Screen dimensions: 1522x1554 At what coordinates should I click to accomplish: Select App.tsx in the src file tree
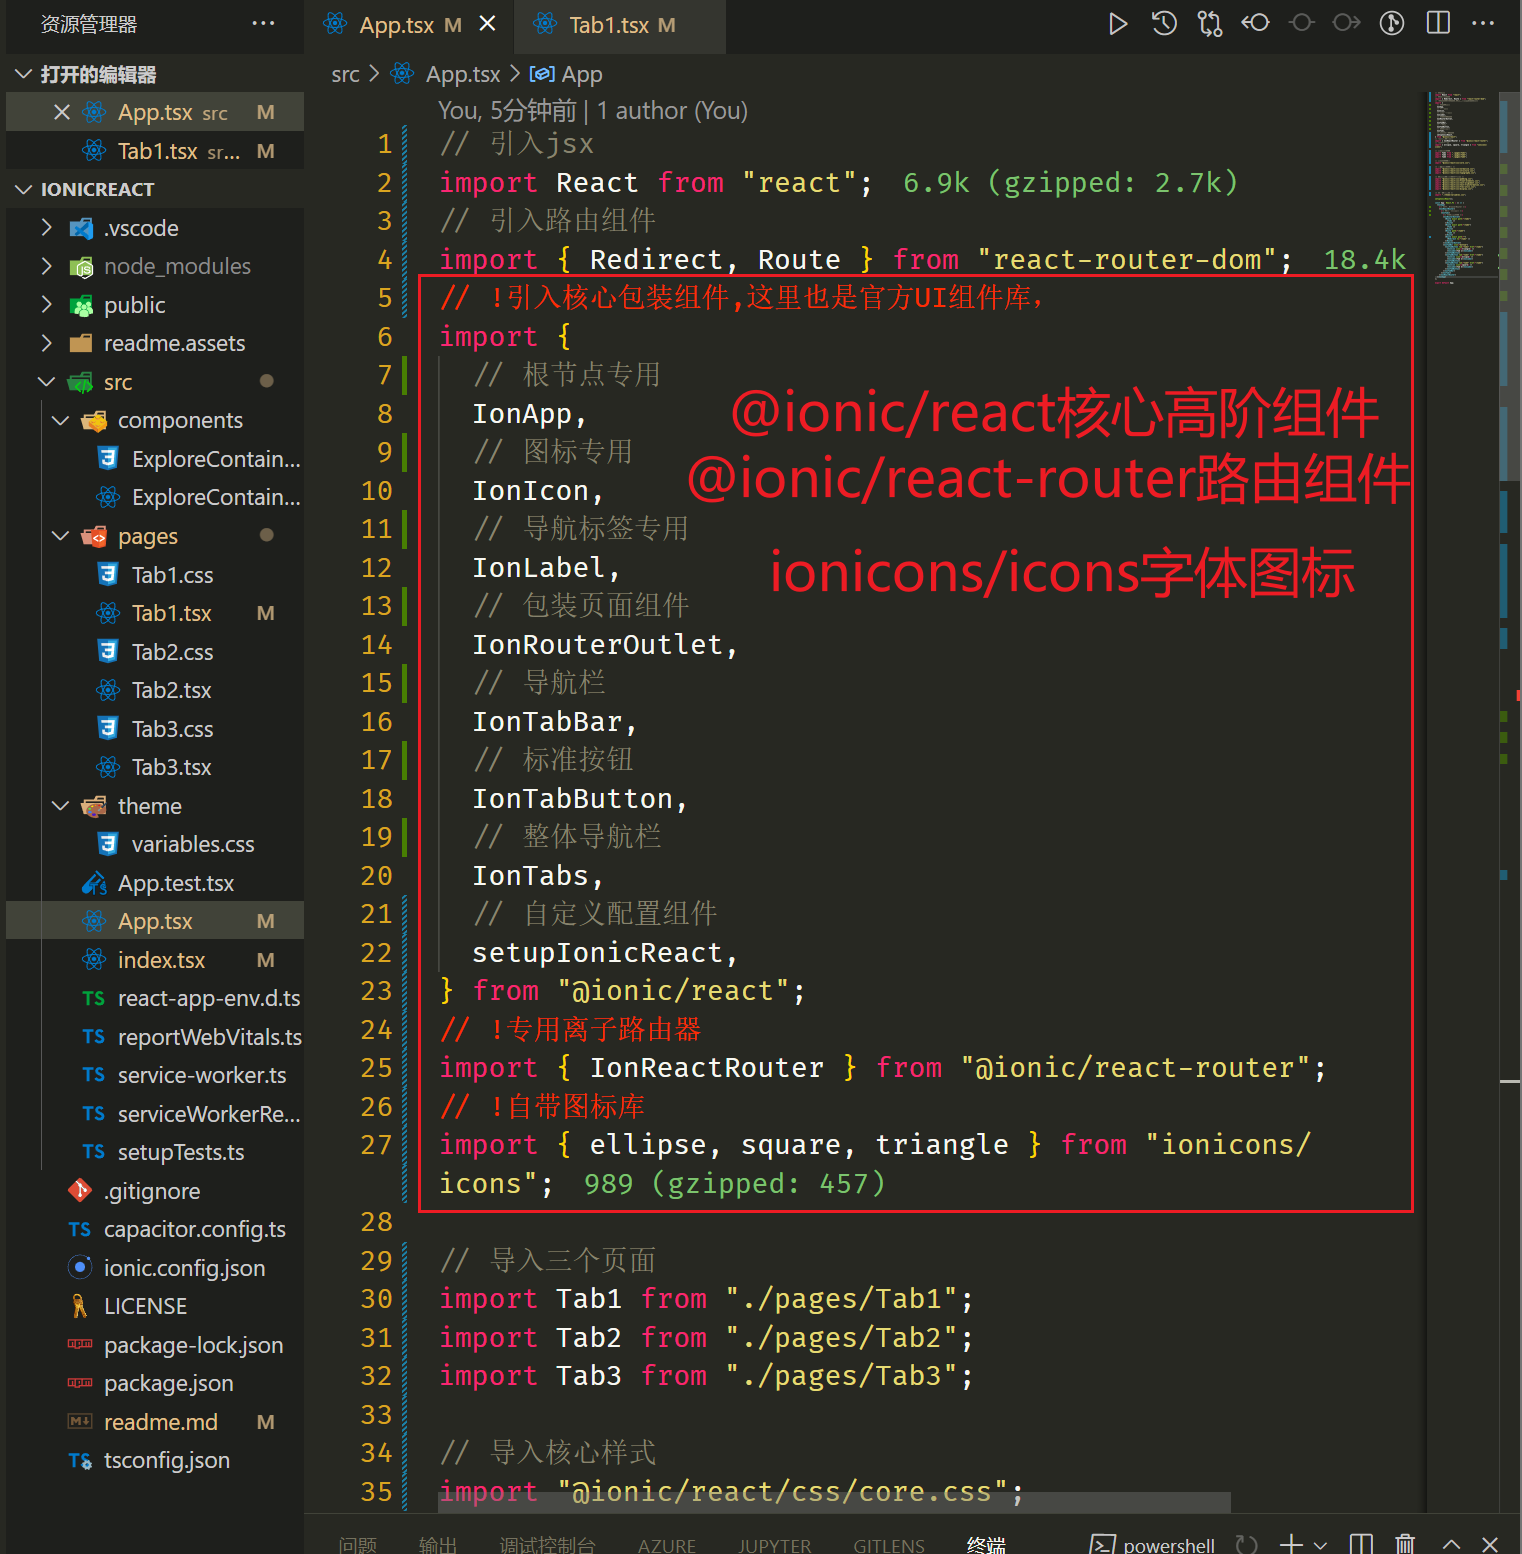[x=155, y=921]
